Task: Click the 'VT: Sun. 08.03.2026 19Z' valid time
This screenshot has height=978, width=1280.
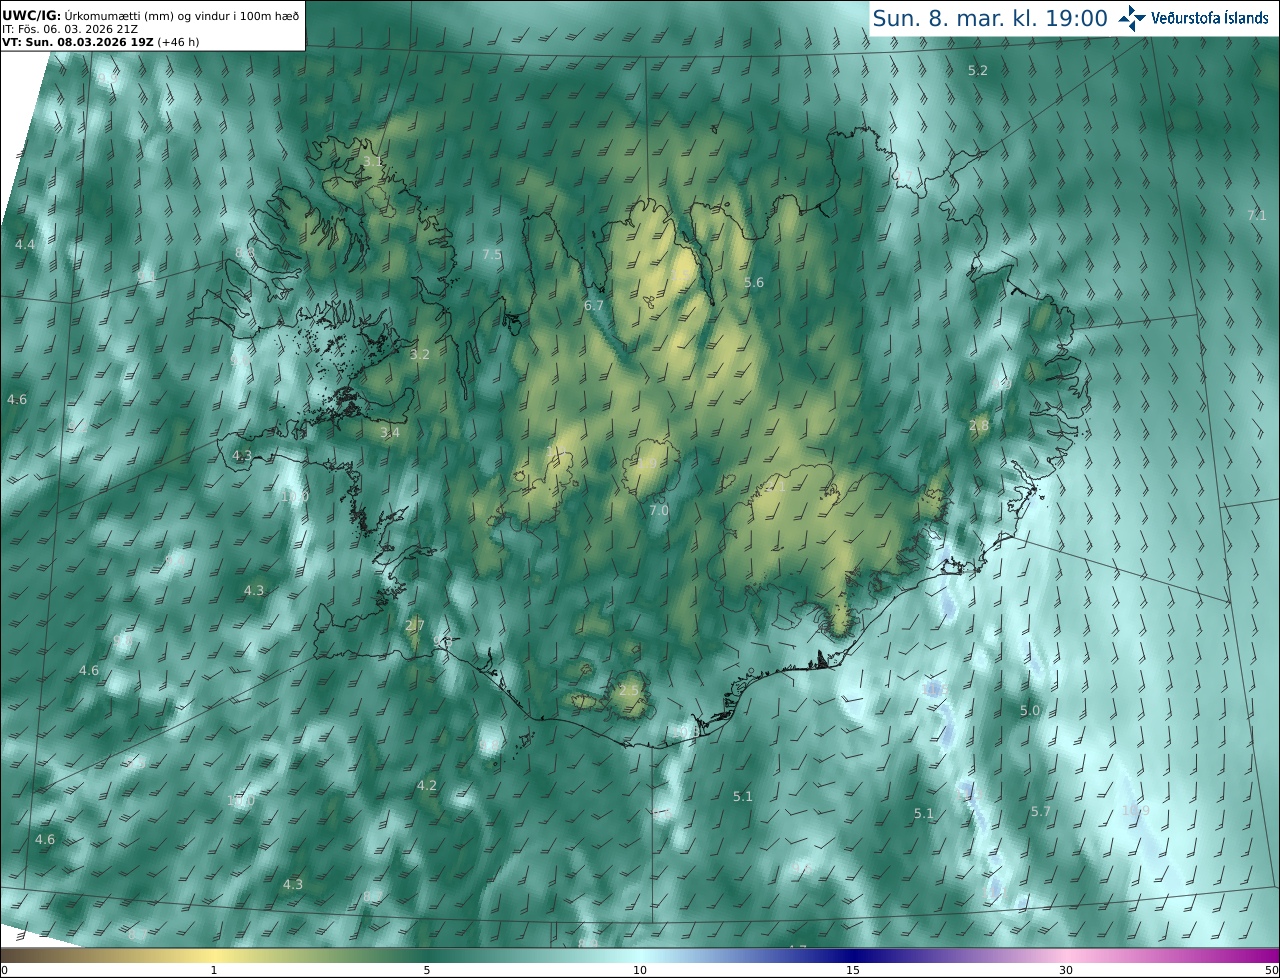Action: point(77,43)
